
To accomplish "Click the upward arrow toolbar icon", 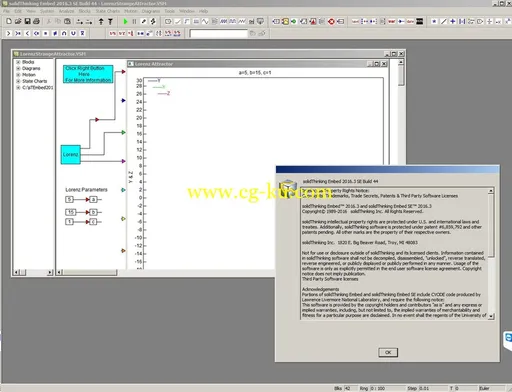I will pyautogui.click(x=101, y=21).
